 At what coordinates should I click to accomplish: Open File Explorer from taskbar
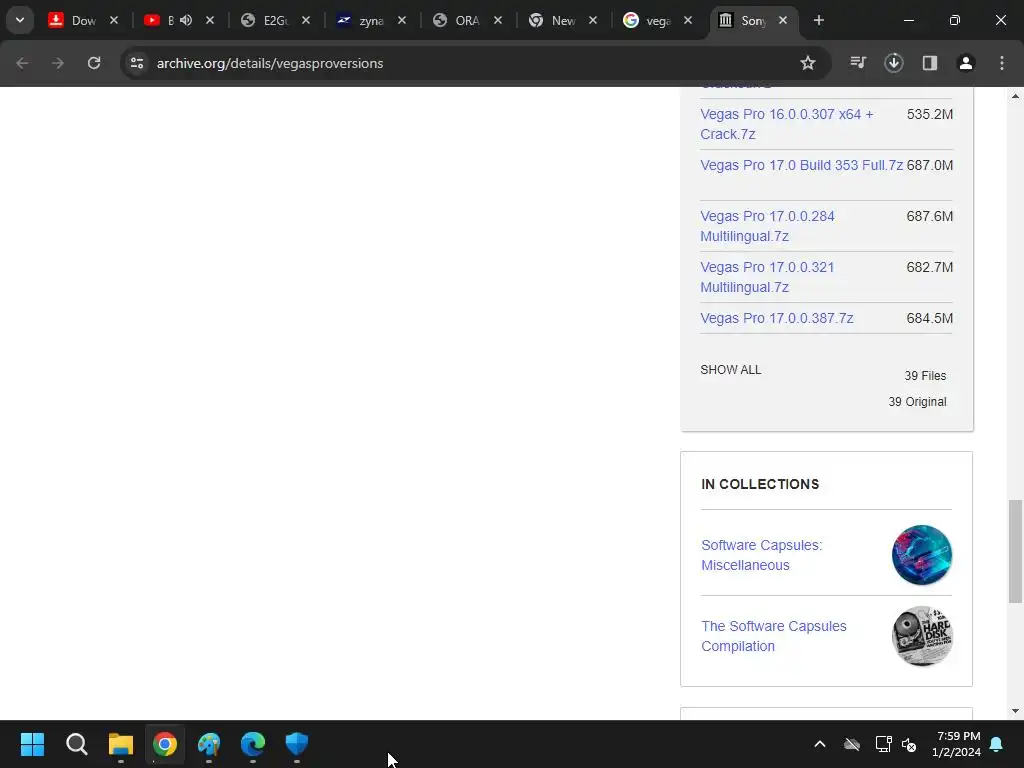(x=121, y=744)
